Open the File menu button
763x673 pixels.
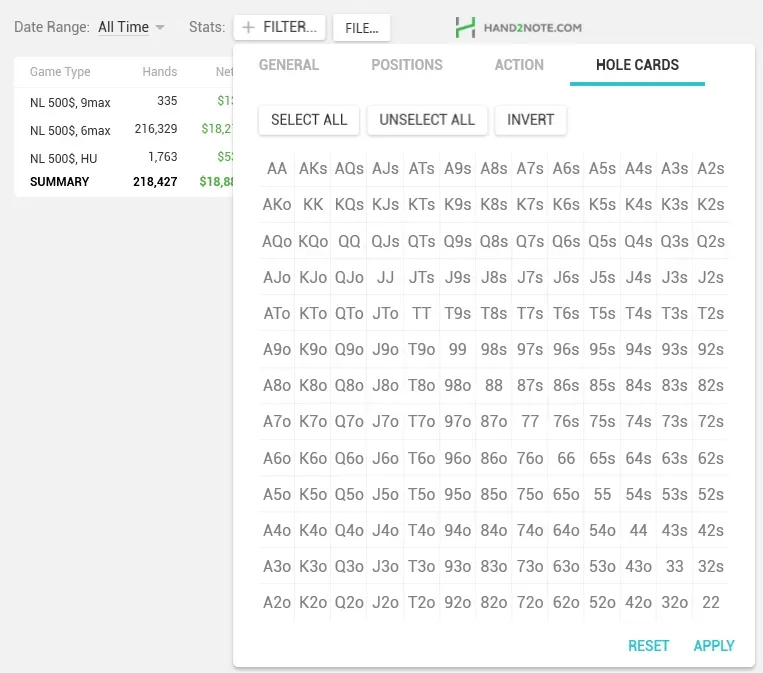361,28
